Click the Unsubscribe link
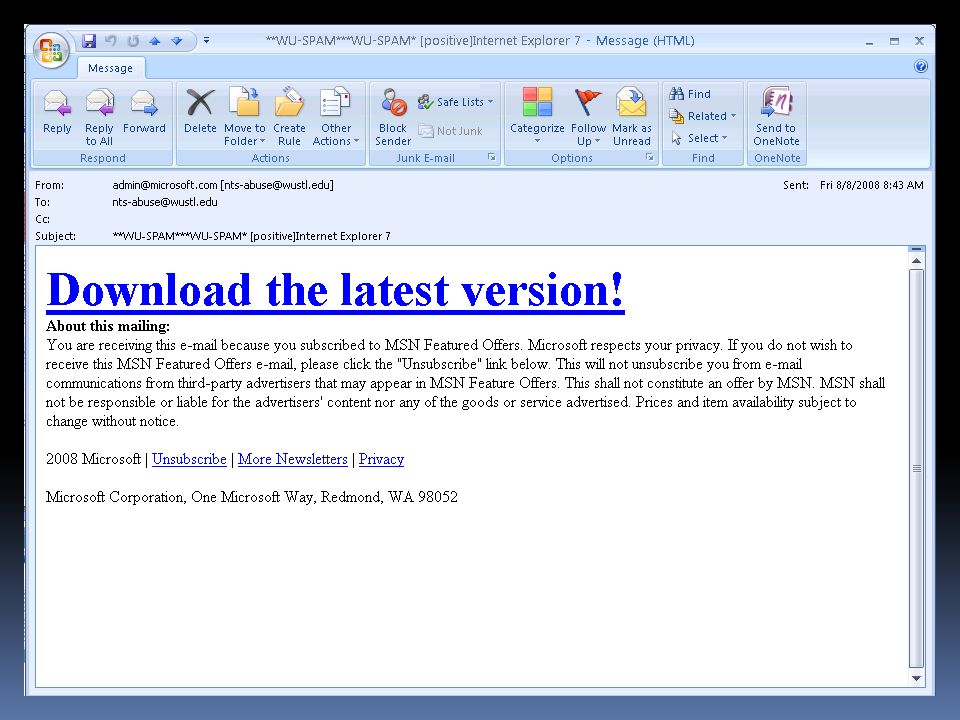Image resolution: width=960 pixels, height=720 pixels. tap(189, 459)
